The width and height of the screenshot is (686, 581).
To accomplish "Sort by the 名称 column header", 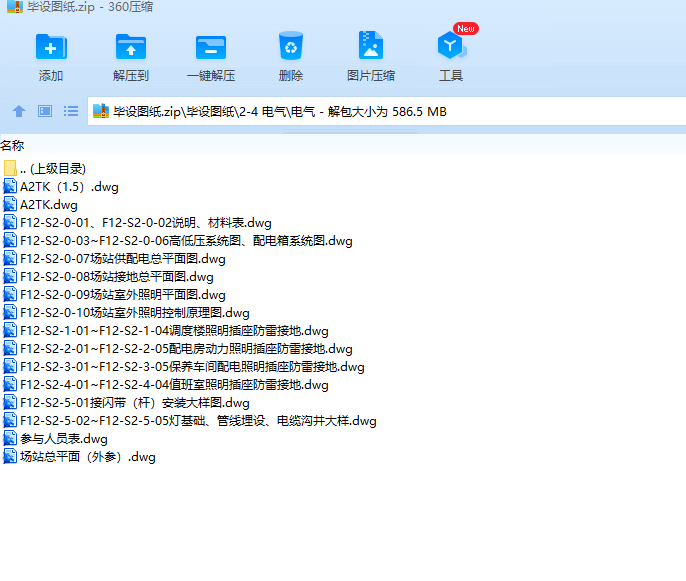I will click(x=12, y=145).
